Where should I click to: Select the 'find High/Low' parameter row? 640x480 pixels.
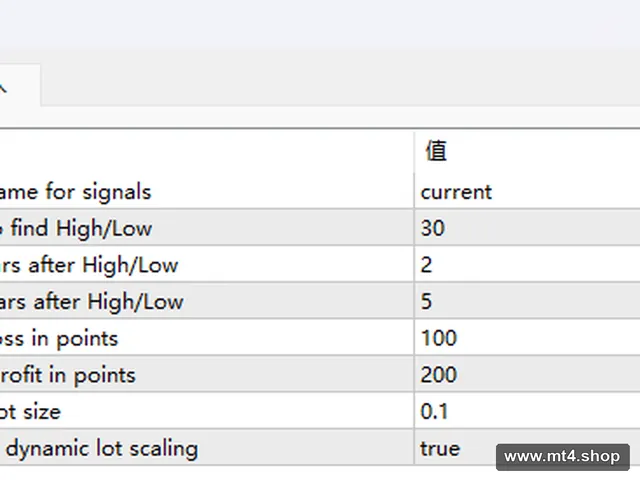[x=207, y=228]
